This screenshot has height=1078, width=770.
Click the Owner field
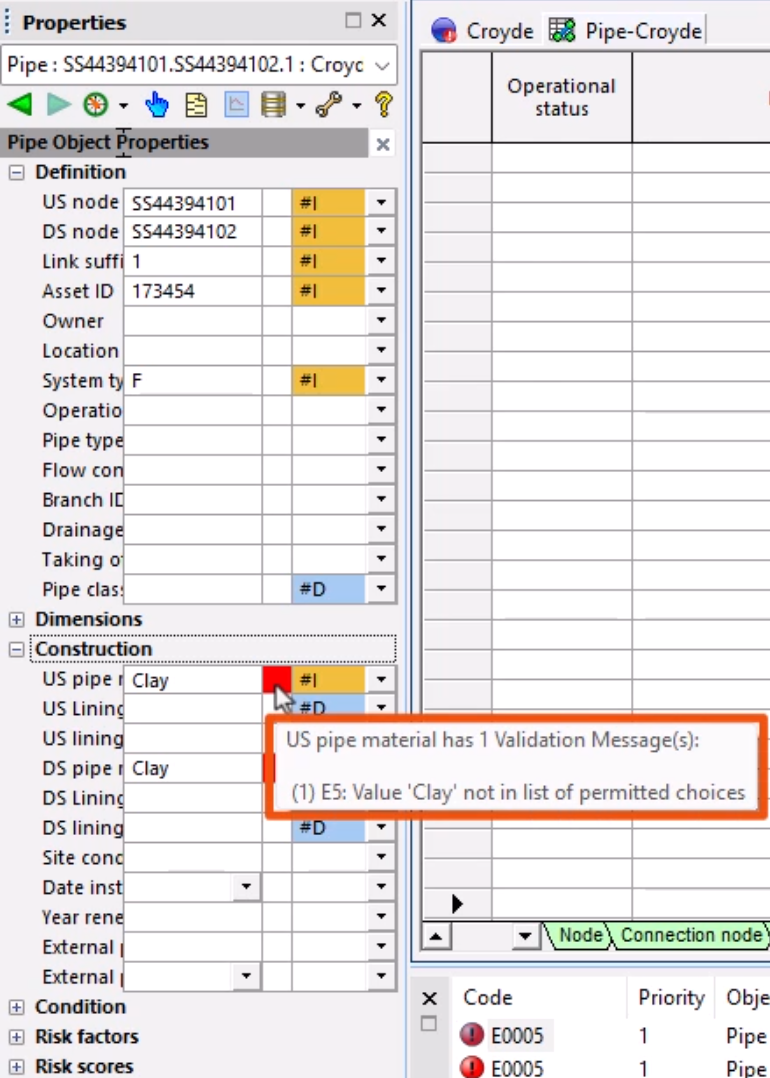tap(192, 321)
